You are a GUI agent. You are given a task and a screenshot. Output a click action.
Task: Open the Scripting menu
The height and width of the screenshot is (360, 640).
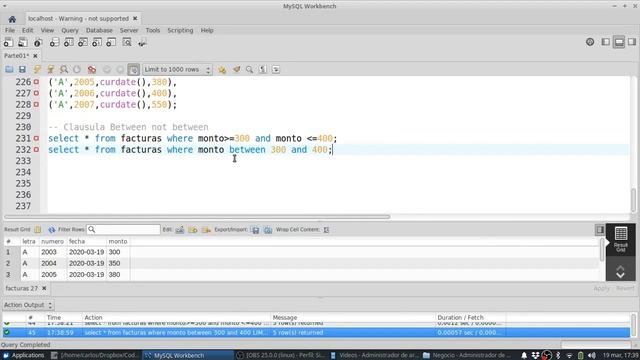(180, 30)
